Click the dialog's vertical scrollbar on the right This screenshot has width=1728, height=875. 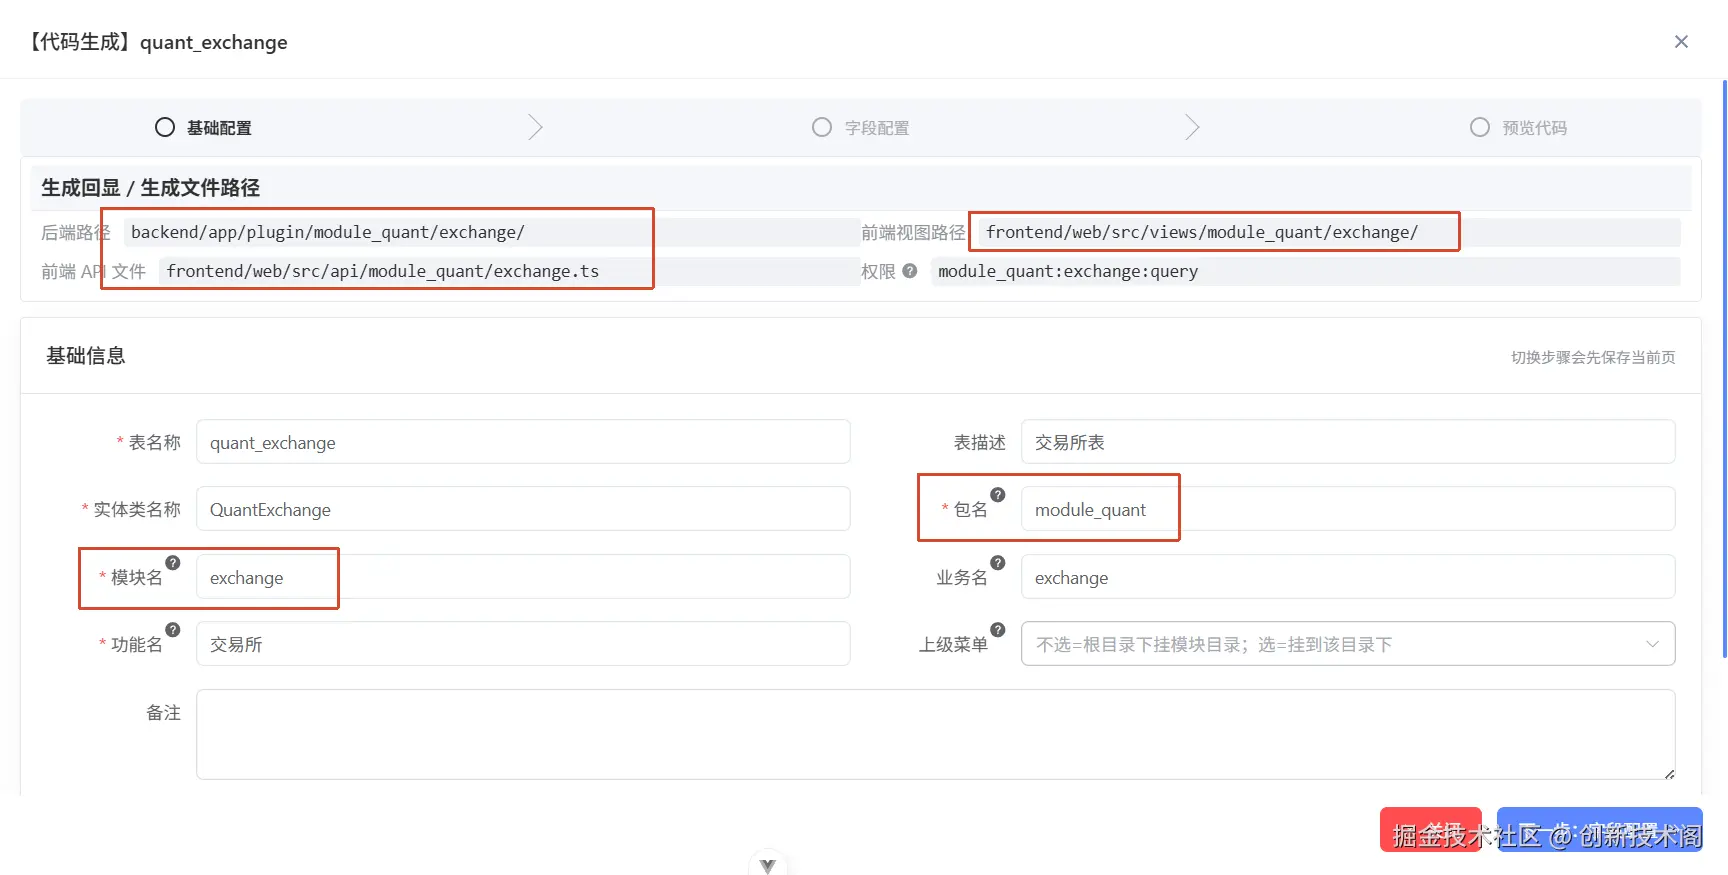click(x=1724, y=368)
